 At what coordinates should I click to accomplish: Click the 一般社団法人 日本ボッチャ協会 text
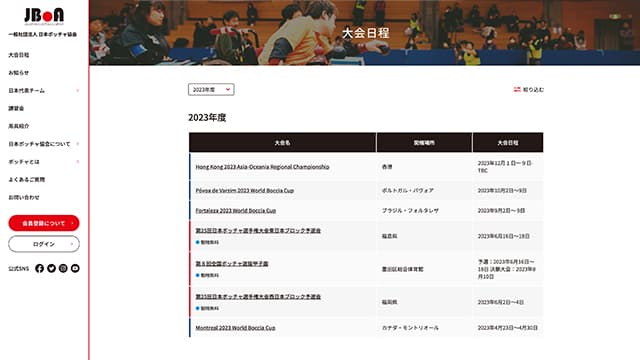pyautogui.click(x=43, y=35)
